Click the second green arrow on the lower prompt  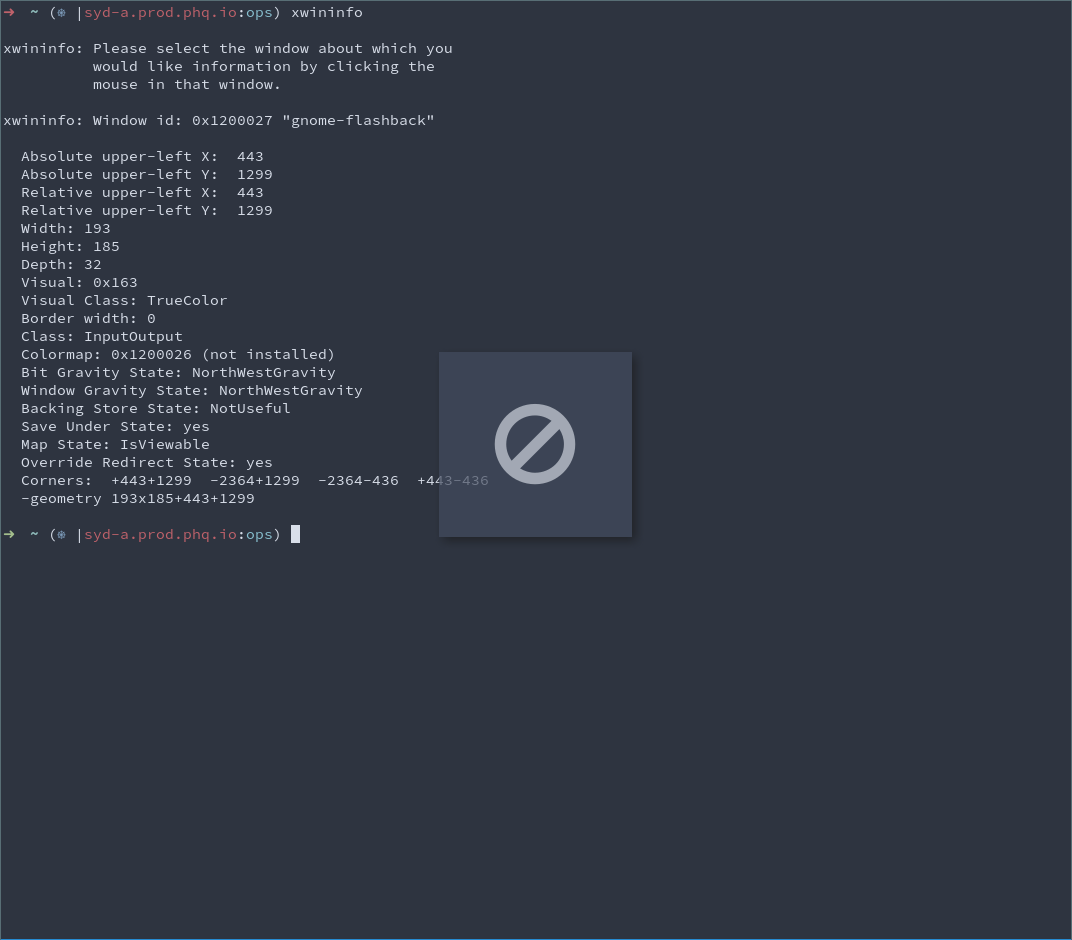(9, 534)
